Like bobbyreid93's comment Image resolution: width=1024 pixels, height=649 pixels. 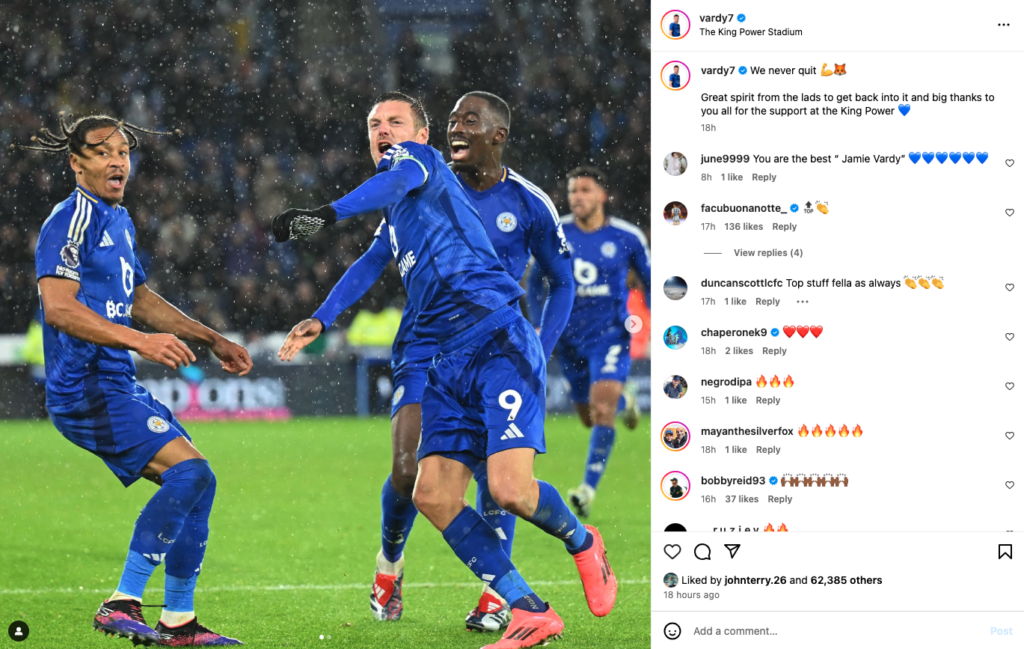(1009, 485)
